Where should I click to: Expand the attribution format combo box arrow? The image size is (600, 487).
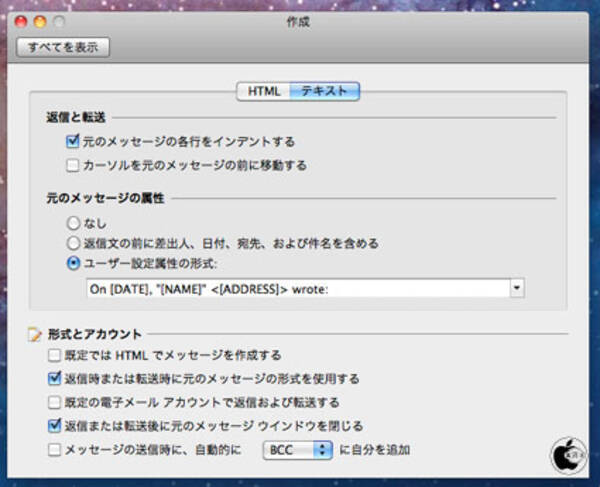516,288
